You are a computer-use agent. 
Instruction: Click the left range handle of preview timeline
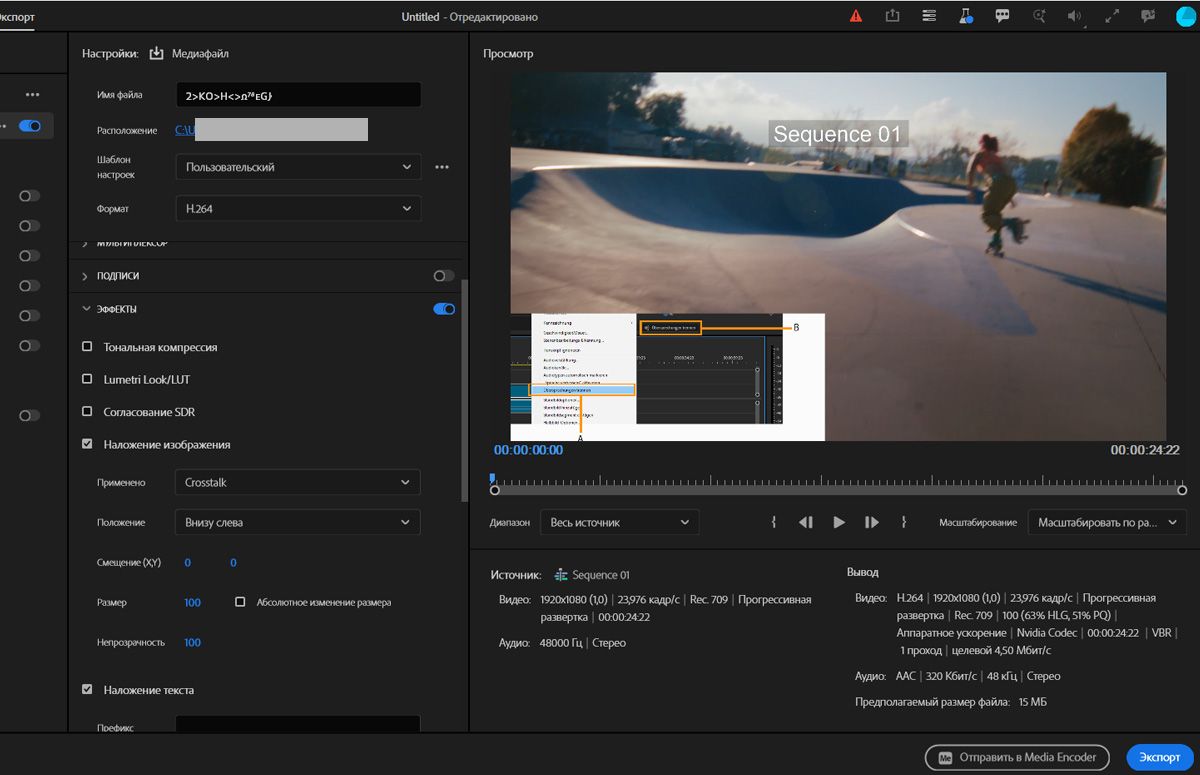494,490
